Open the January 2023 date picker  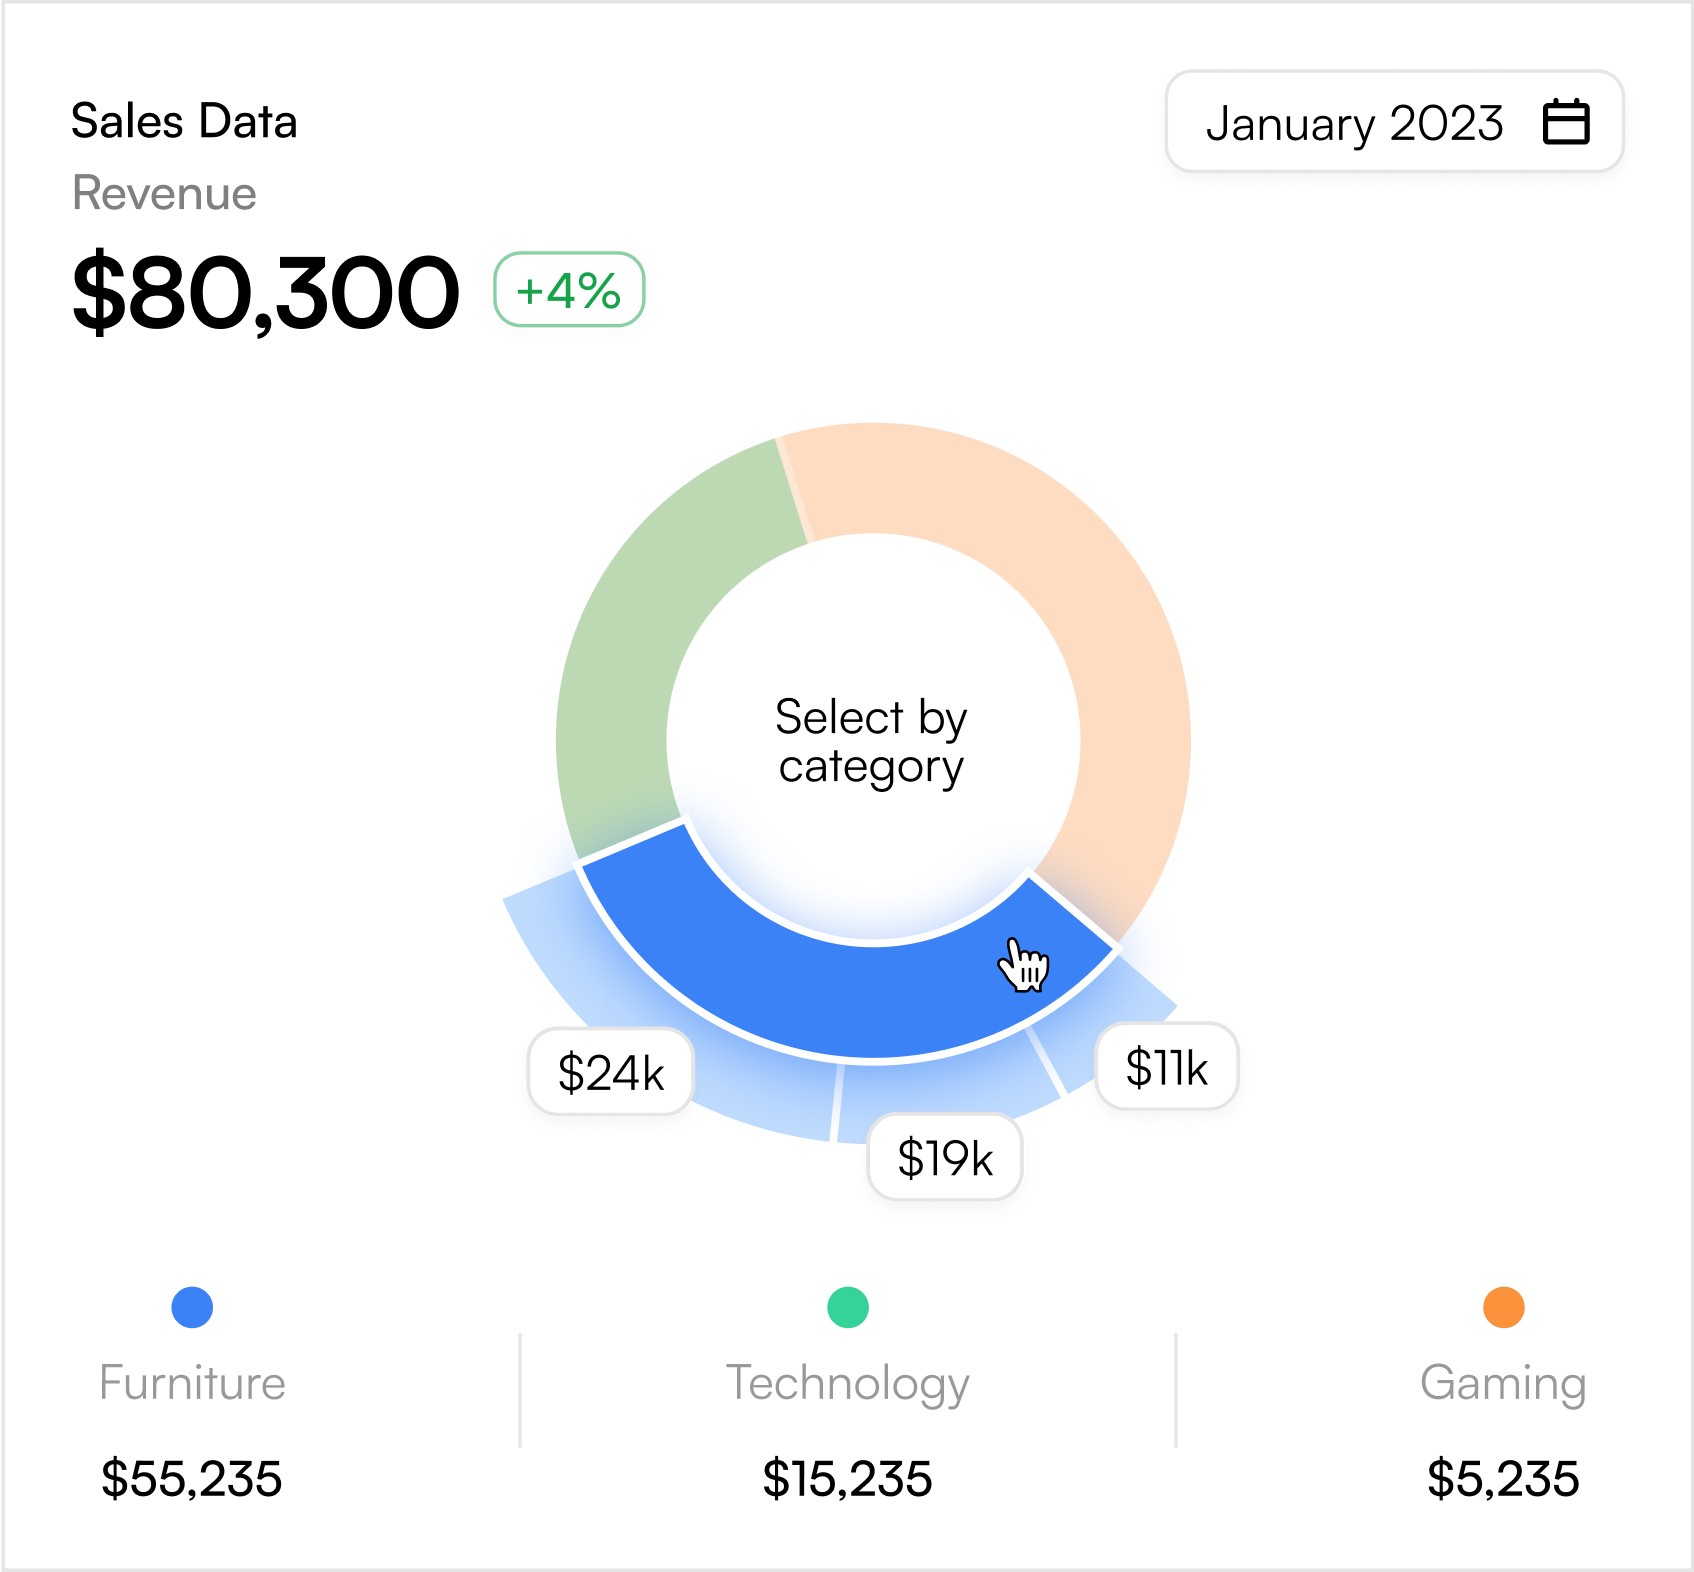coord(1394,122)
